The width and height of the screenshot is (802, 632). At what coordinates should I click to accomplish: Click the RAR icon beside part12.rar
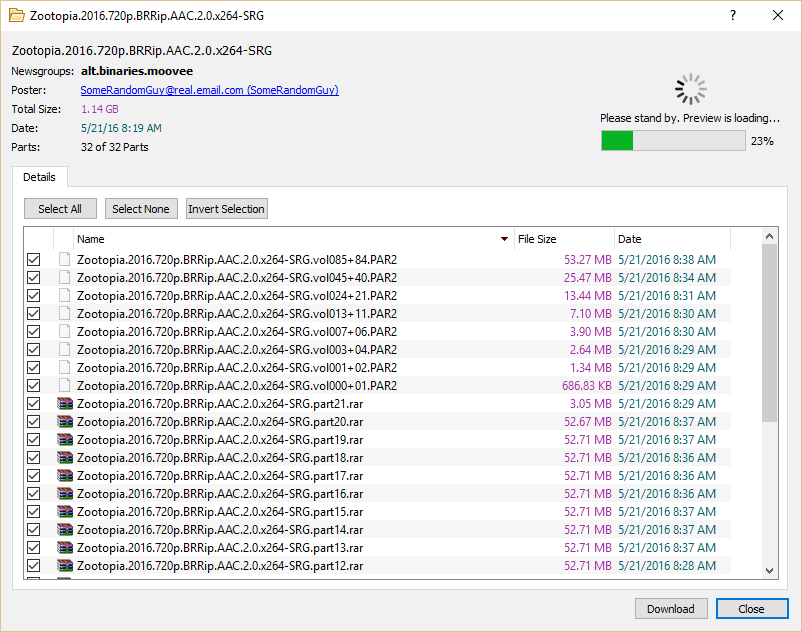pos(65,565)
